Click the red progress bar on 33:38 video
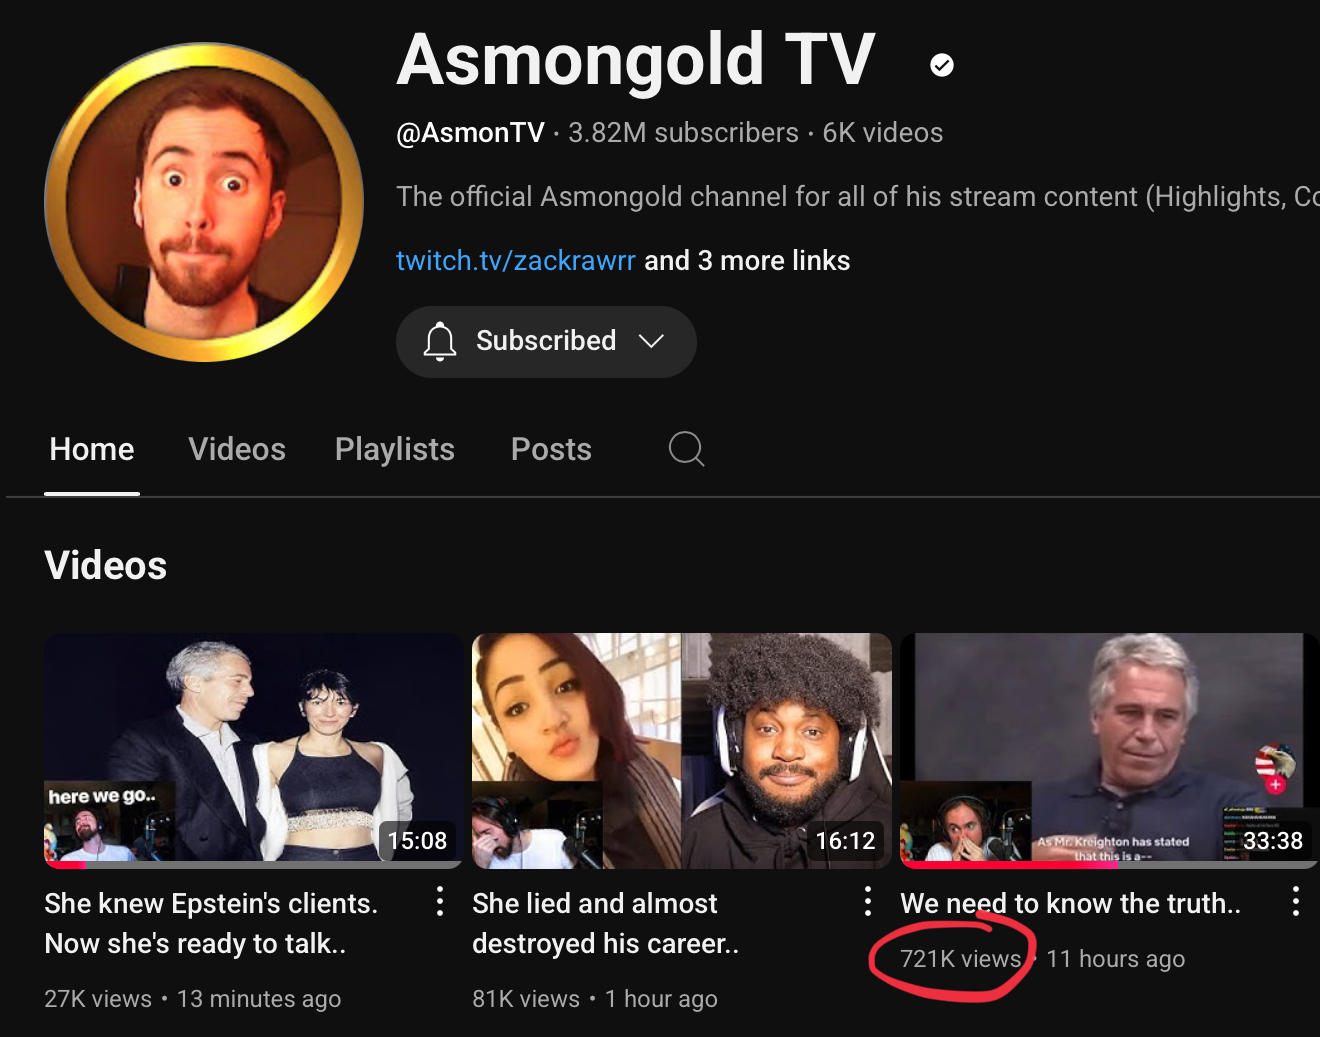This screenshot has height=1037, width=1320. (x=1009, y=865)
